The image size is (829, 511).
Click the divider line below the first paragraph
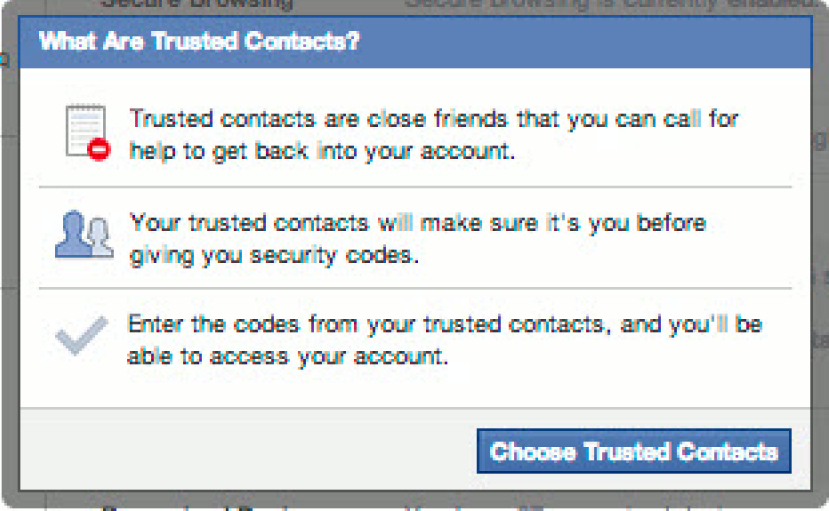tap(415, 186)
